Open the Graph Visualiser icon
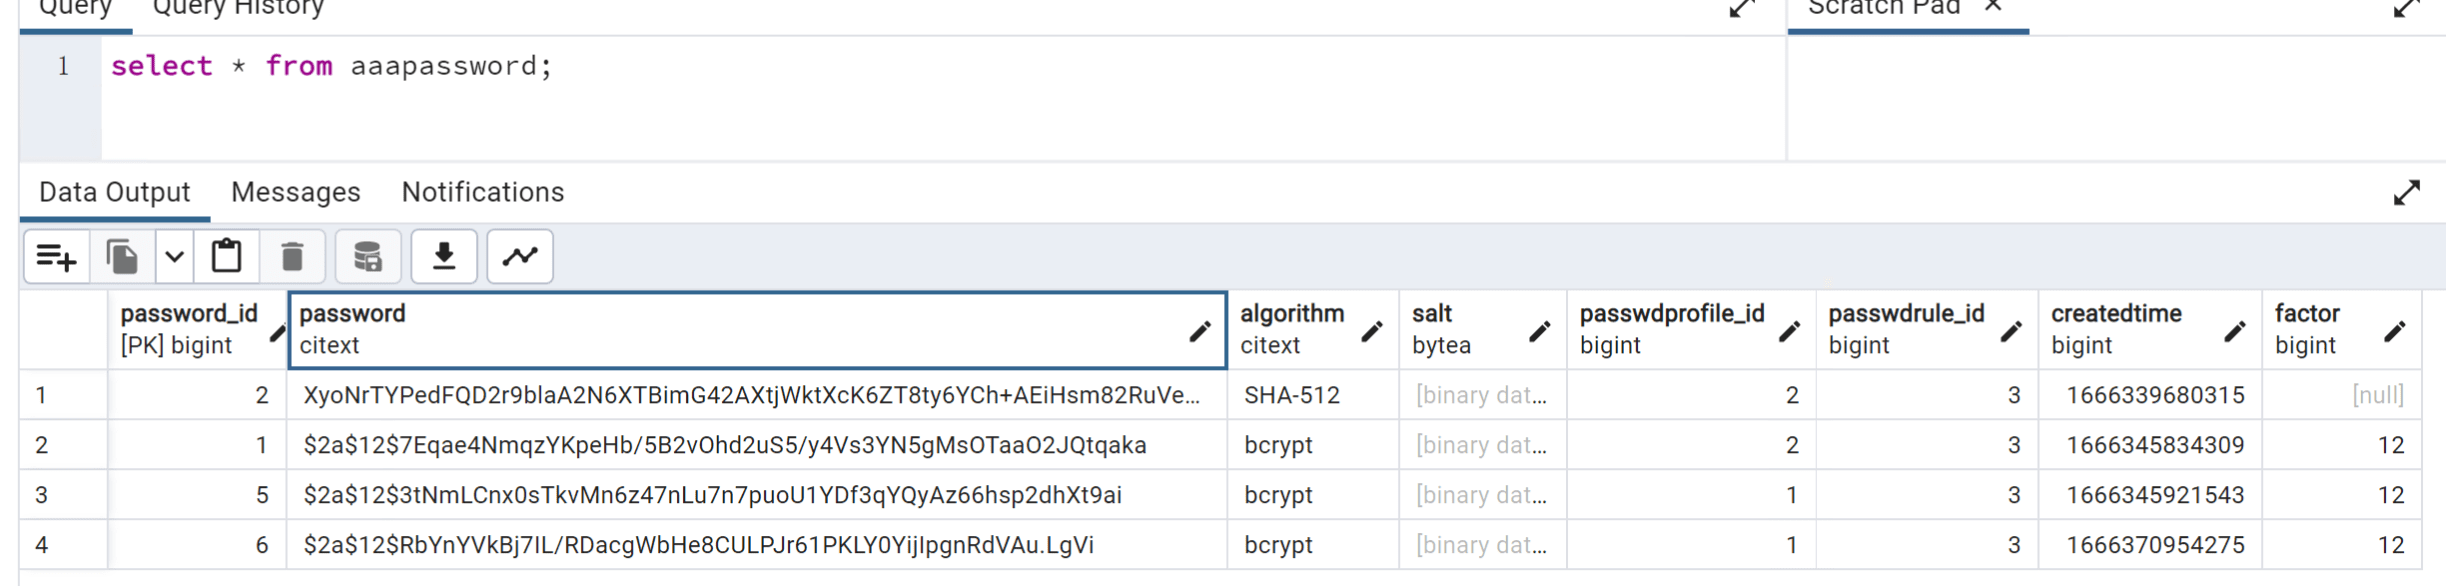This screenshot has height=586, width=2446. click(520, 257)
